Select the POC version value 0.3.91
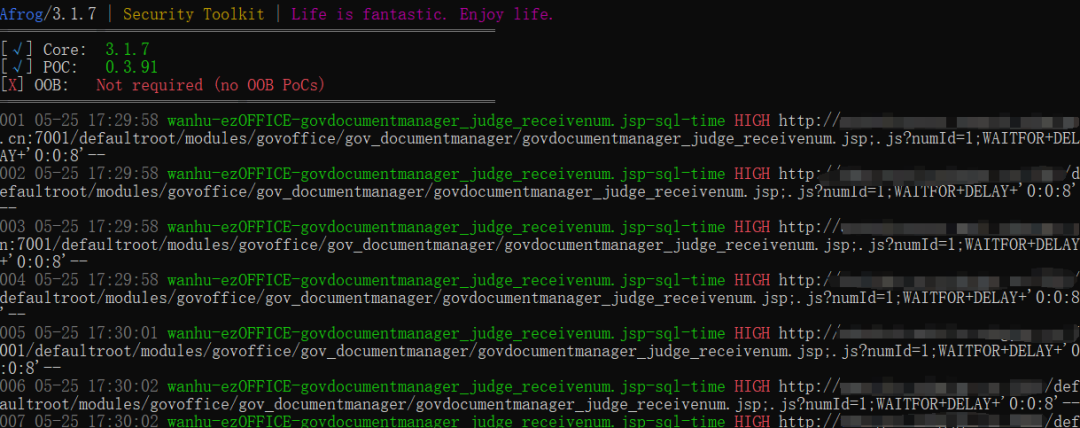Screen dimensions: 1080x428 point(132,67)
